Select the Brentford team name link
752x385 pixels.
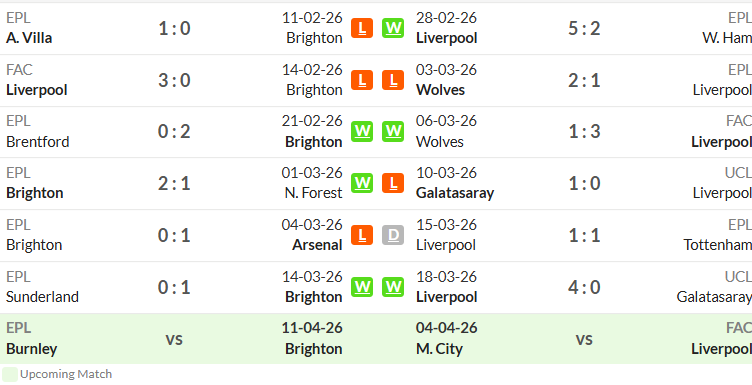tap(37, 141)
